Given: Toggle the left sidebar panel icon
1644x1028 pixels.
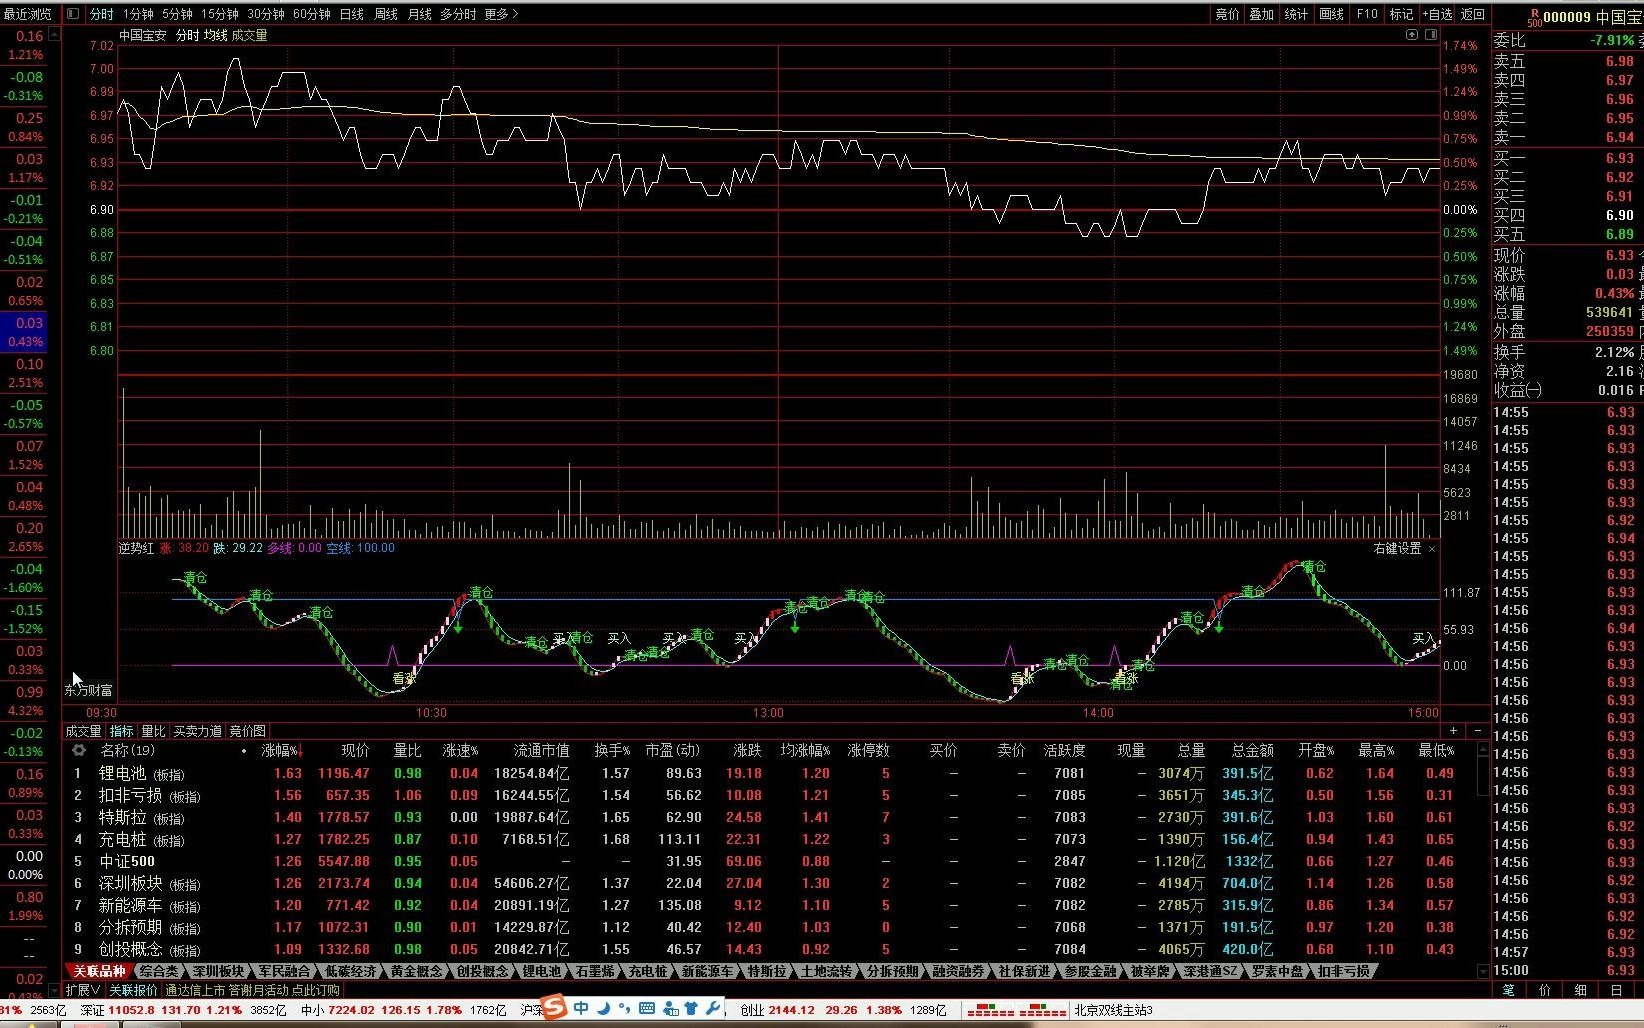Looking at the screenshot, I should click(x=72, y=14).
